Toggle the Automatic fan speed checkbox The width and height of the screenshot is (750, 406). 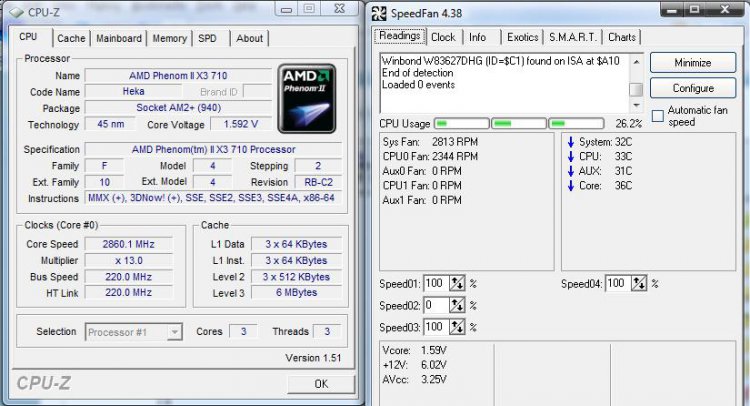(658, 116)
